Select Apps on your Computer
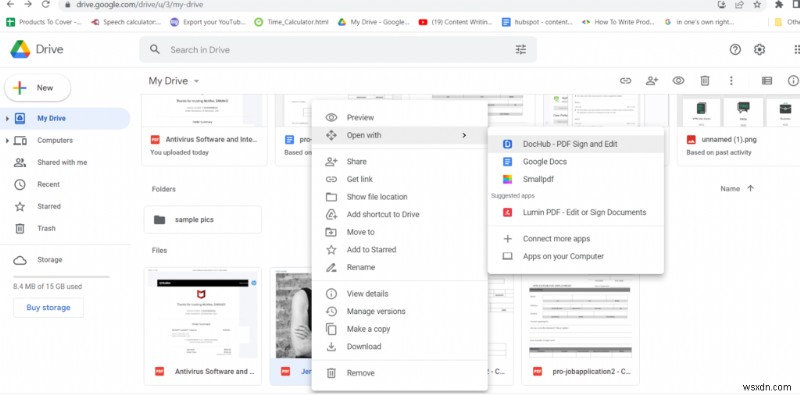The height and width of the screenshot is (395, 800). coord(576,256)
